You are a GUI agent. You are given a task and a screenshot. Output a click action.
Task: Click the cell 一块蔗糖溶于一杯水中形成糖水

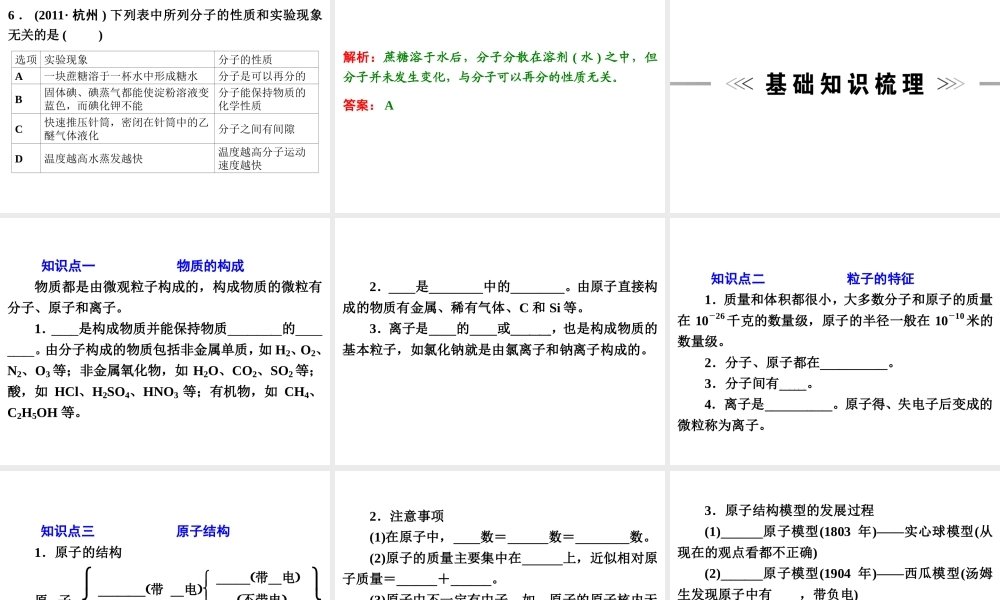[x=128, y=76]
